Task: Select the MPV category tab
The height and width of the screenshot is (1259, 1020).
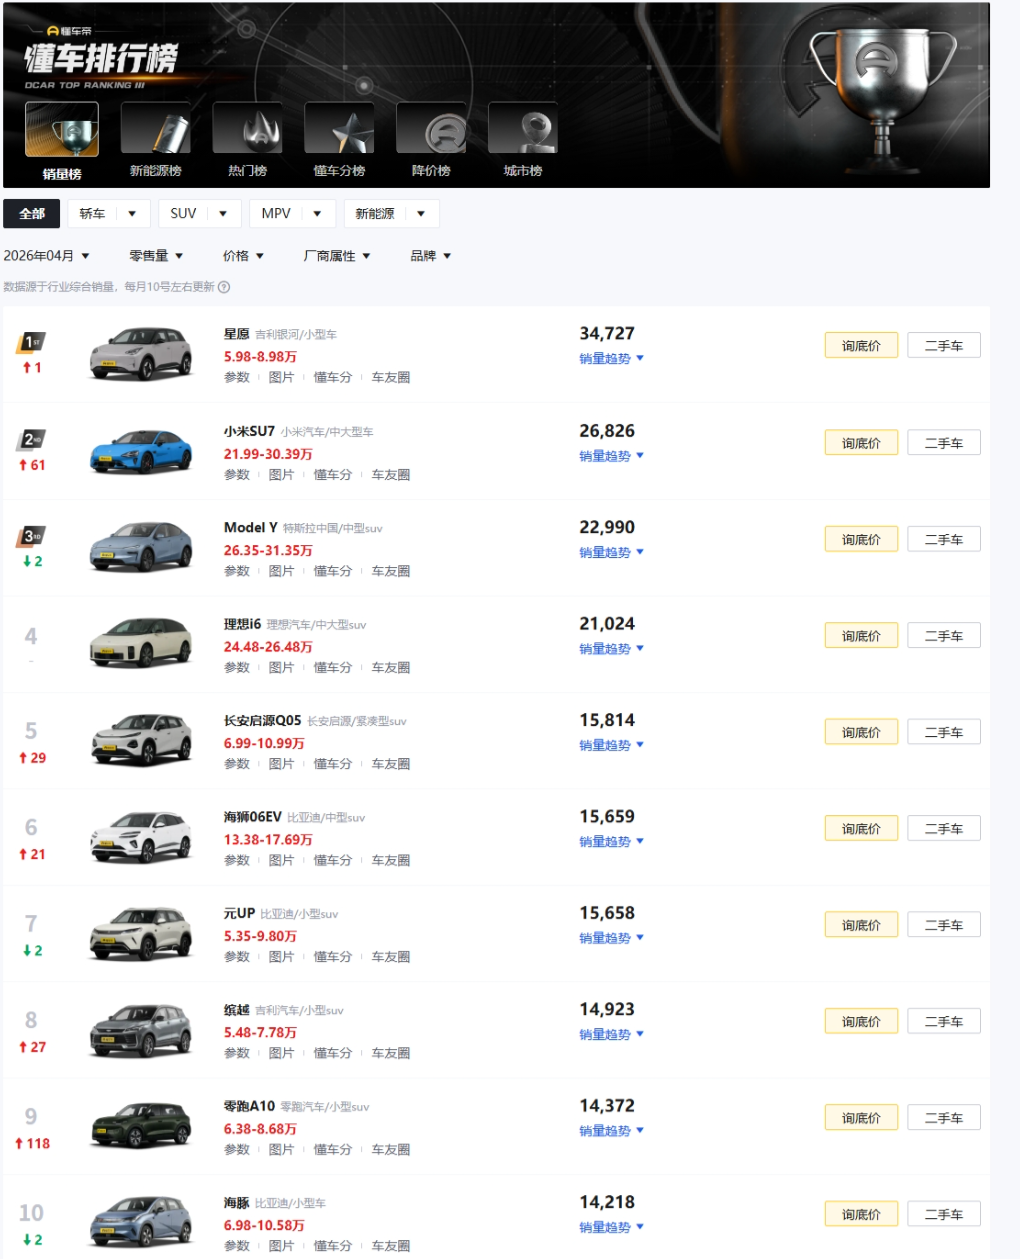Action: (276, 214)
